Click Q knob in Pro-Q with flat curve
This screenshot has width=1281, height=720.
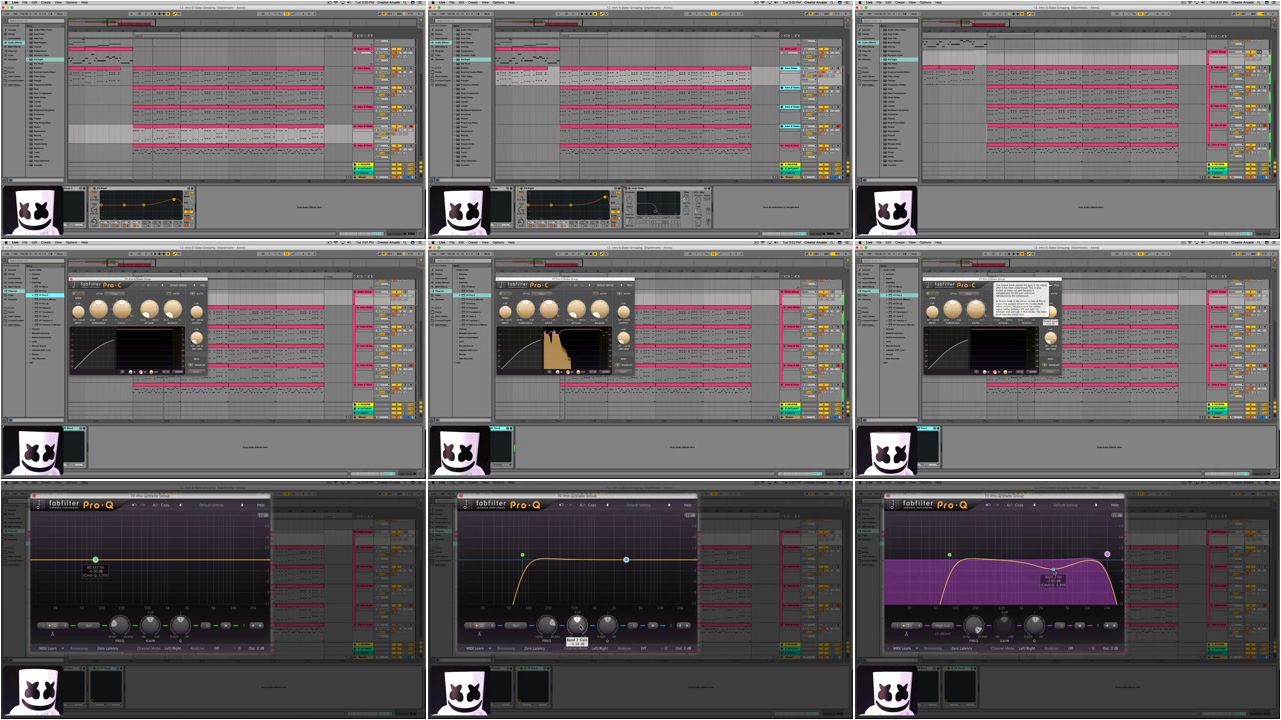(179, 624)
